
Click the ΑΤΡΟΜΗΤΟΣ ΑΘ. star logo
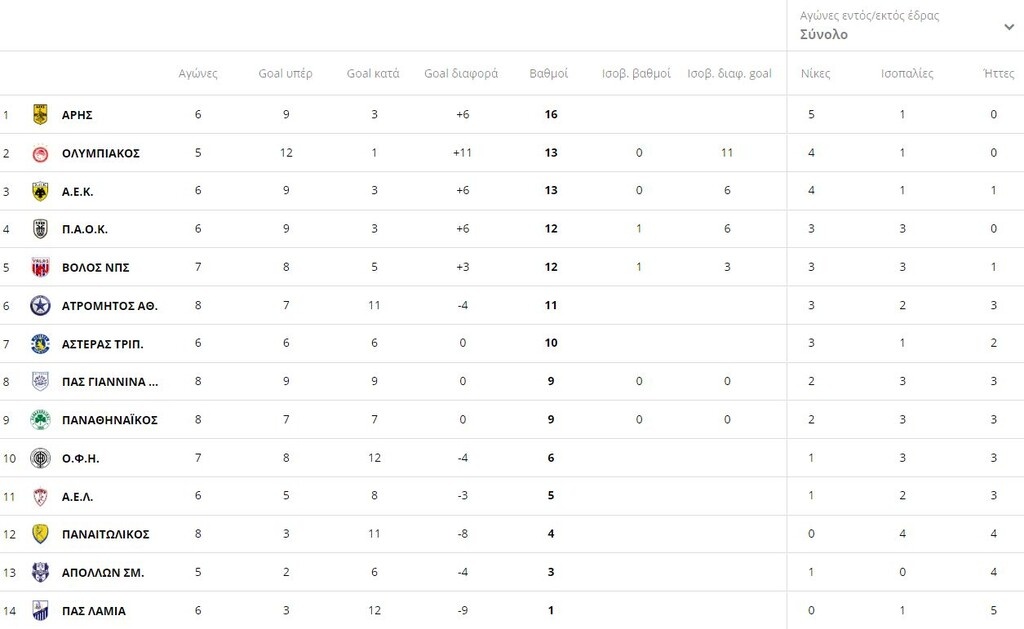pos(40,305)
